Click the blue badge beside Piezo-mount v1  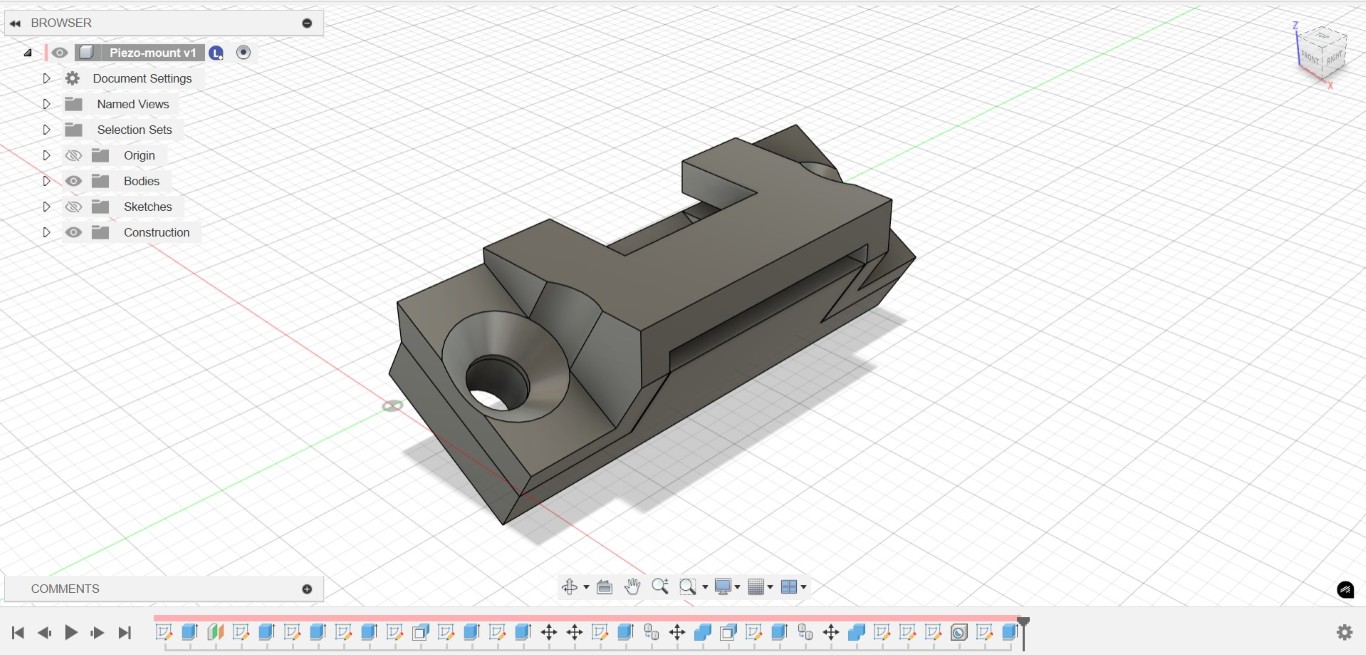coord(216,53)
